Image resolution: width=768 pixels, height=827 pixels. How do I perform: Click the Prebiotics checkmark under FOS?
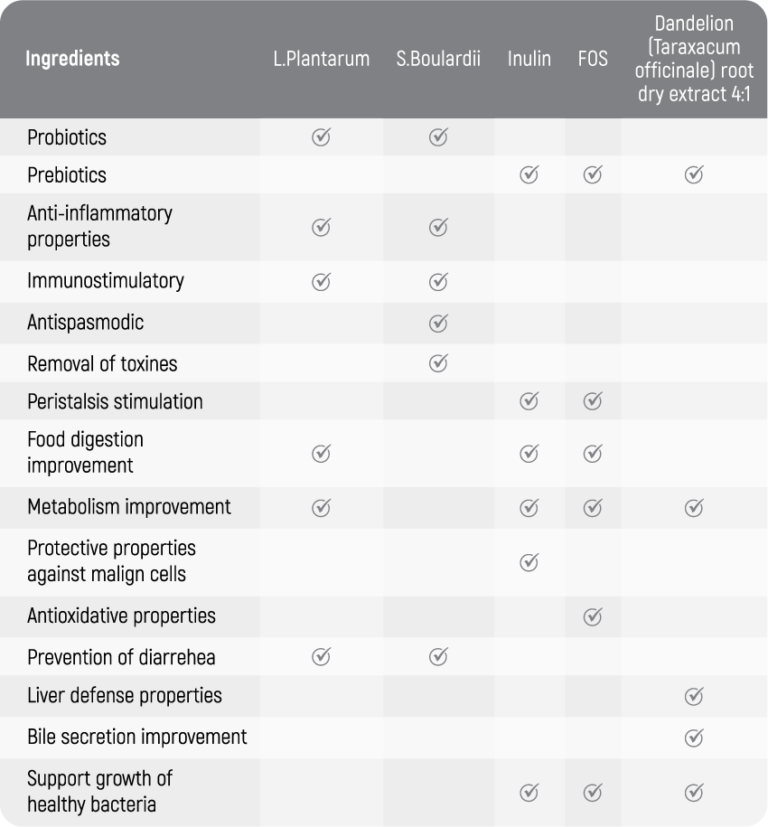[x=592, y=175]
